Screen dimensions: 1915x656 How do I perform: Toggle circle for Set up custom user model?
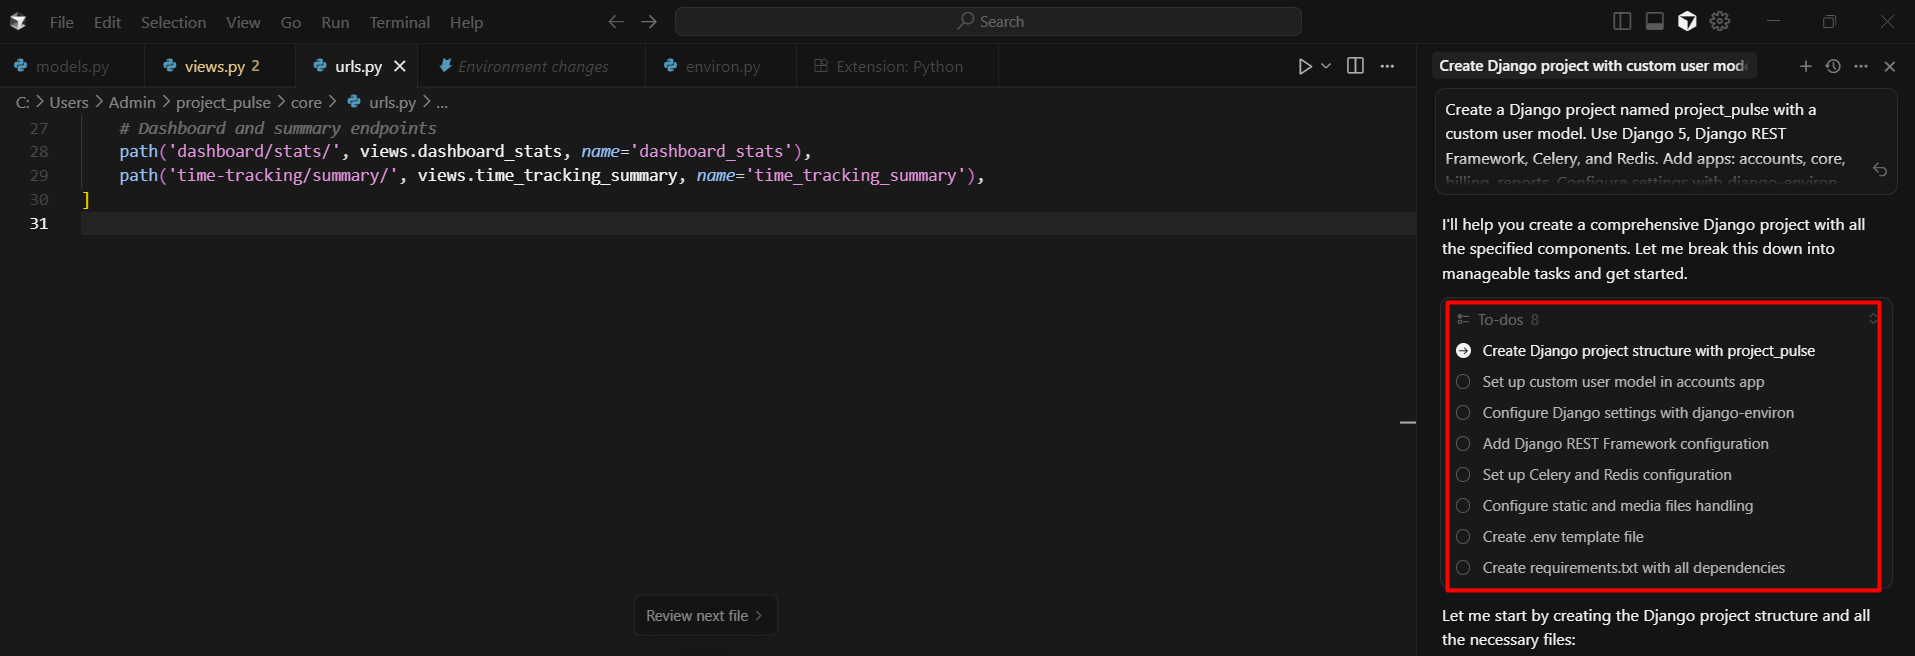pyautogui.click(x=1463, y=382)
